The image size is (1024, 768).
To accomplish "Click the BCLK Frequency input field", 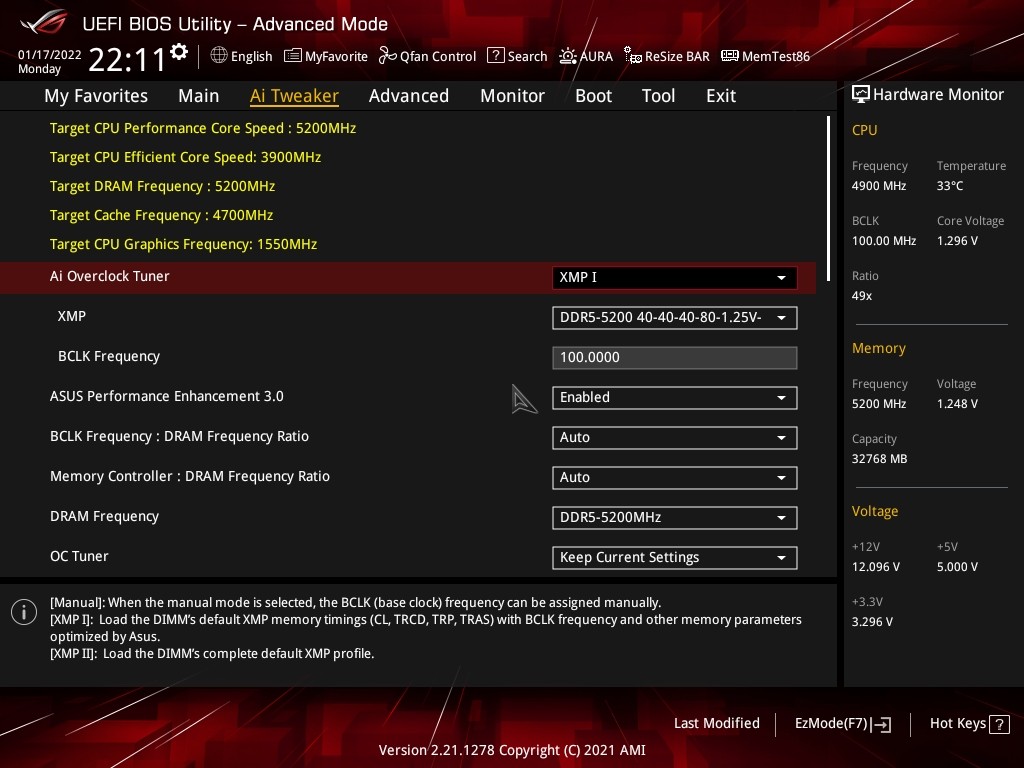I will [674, 358].
